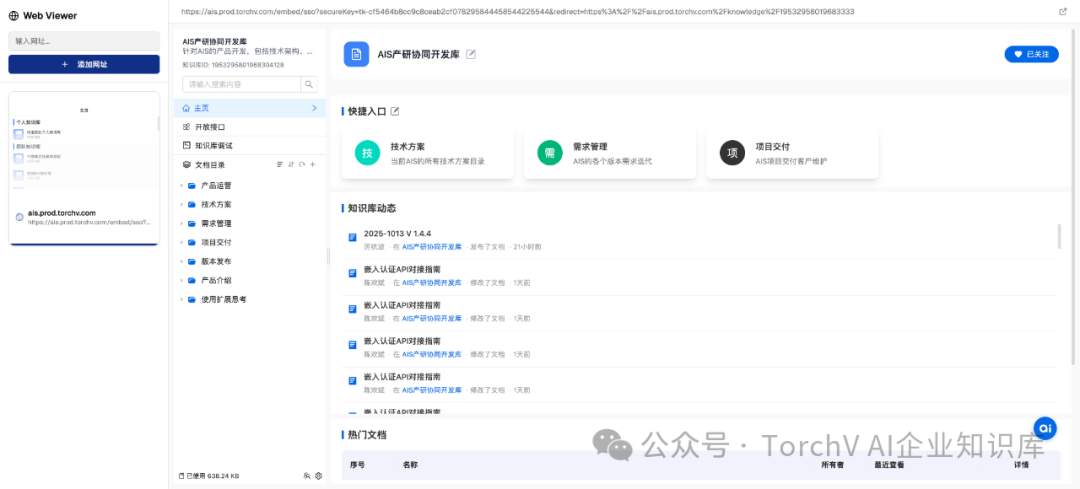Click the list view icon in 文档目录 toolbar
The width and height of the screenshot is (1080, 489).
tap(280, 165)
